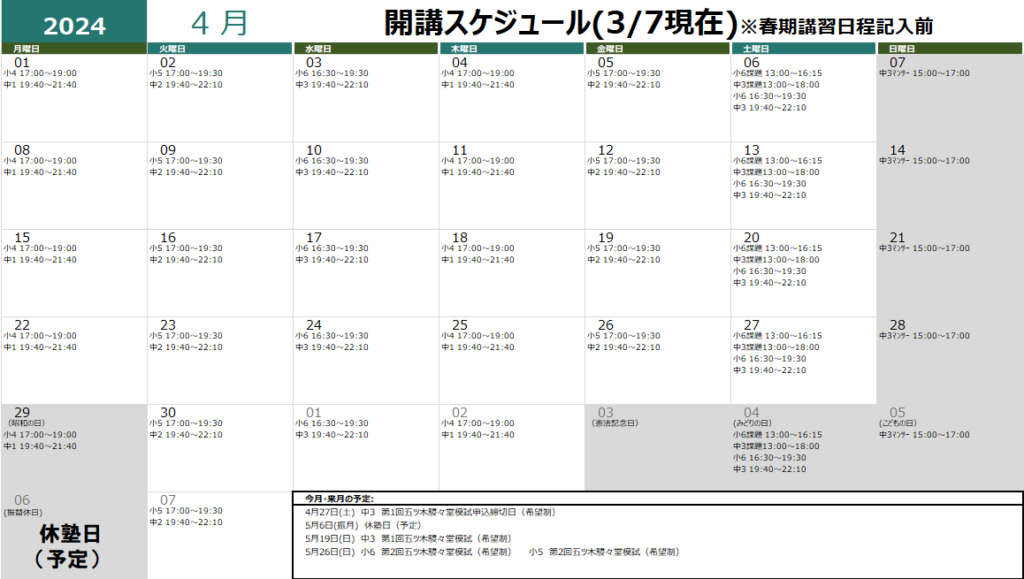The height and width of the screenshot is (579, 1024).
Task: Select the 月曜日 column header
Action: [73, 48]
